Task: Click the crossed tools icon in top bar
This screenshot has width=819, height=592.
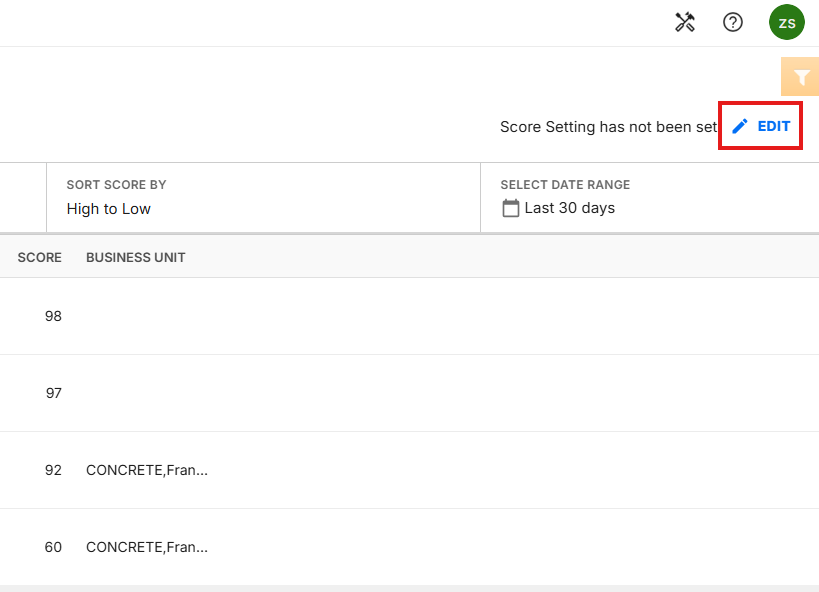Action: [684, 22]
